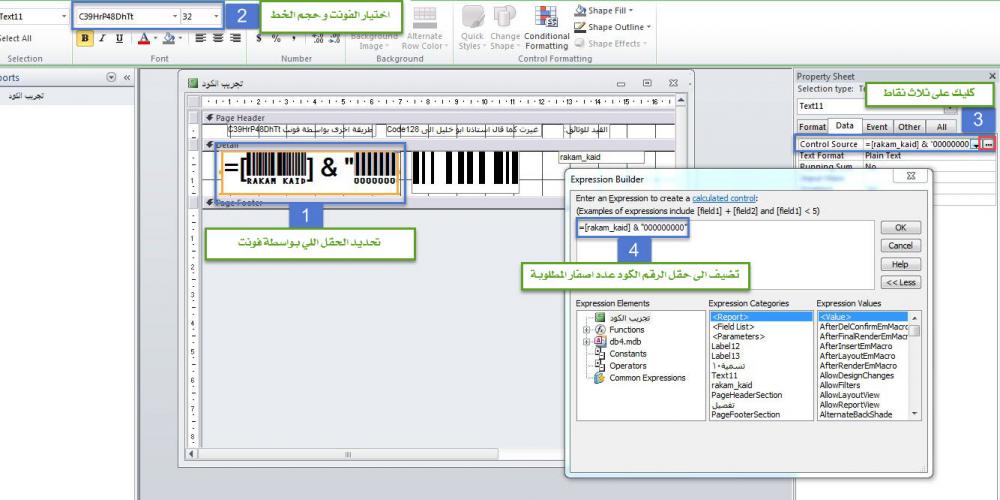1000x500 pixels.
Task: Open Change Shape menu
Action: click(x=505, y=29)
